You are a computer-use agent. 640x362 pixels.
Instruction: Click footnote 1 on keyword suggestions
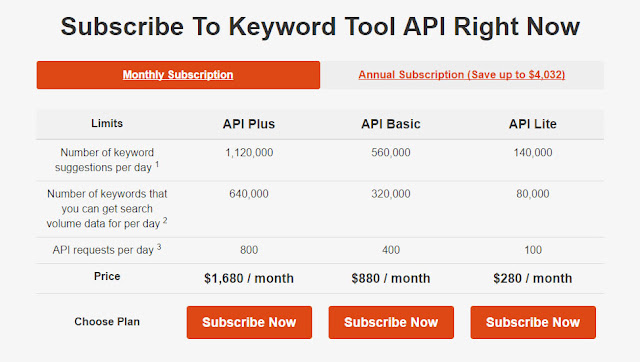[x=157, y=164]
